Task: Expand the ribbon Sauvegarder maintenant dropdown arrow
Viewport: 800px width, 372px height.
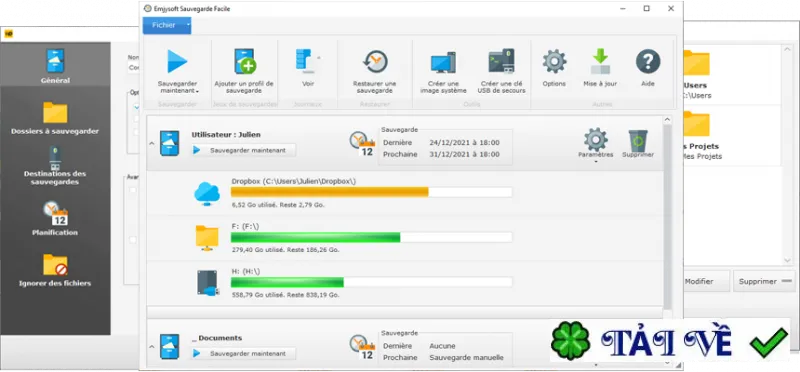Action: point(197,91)
